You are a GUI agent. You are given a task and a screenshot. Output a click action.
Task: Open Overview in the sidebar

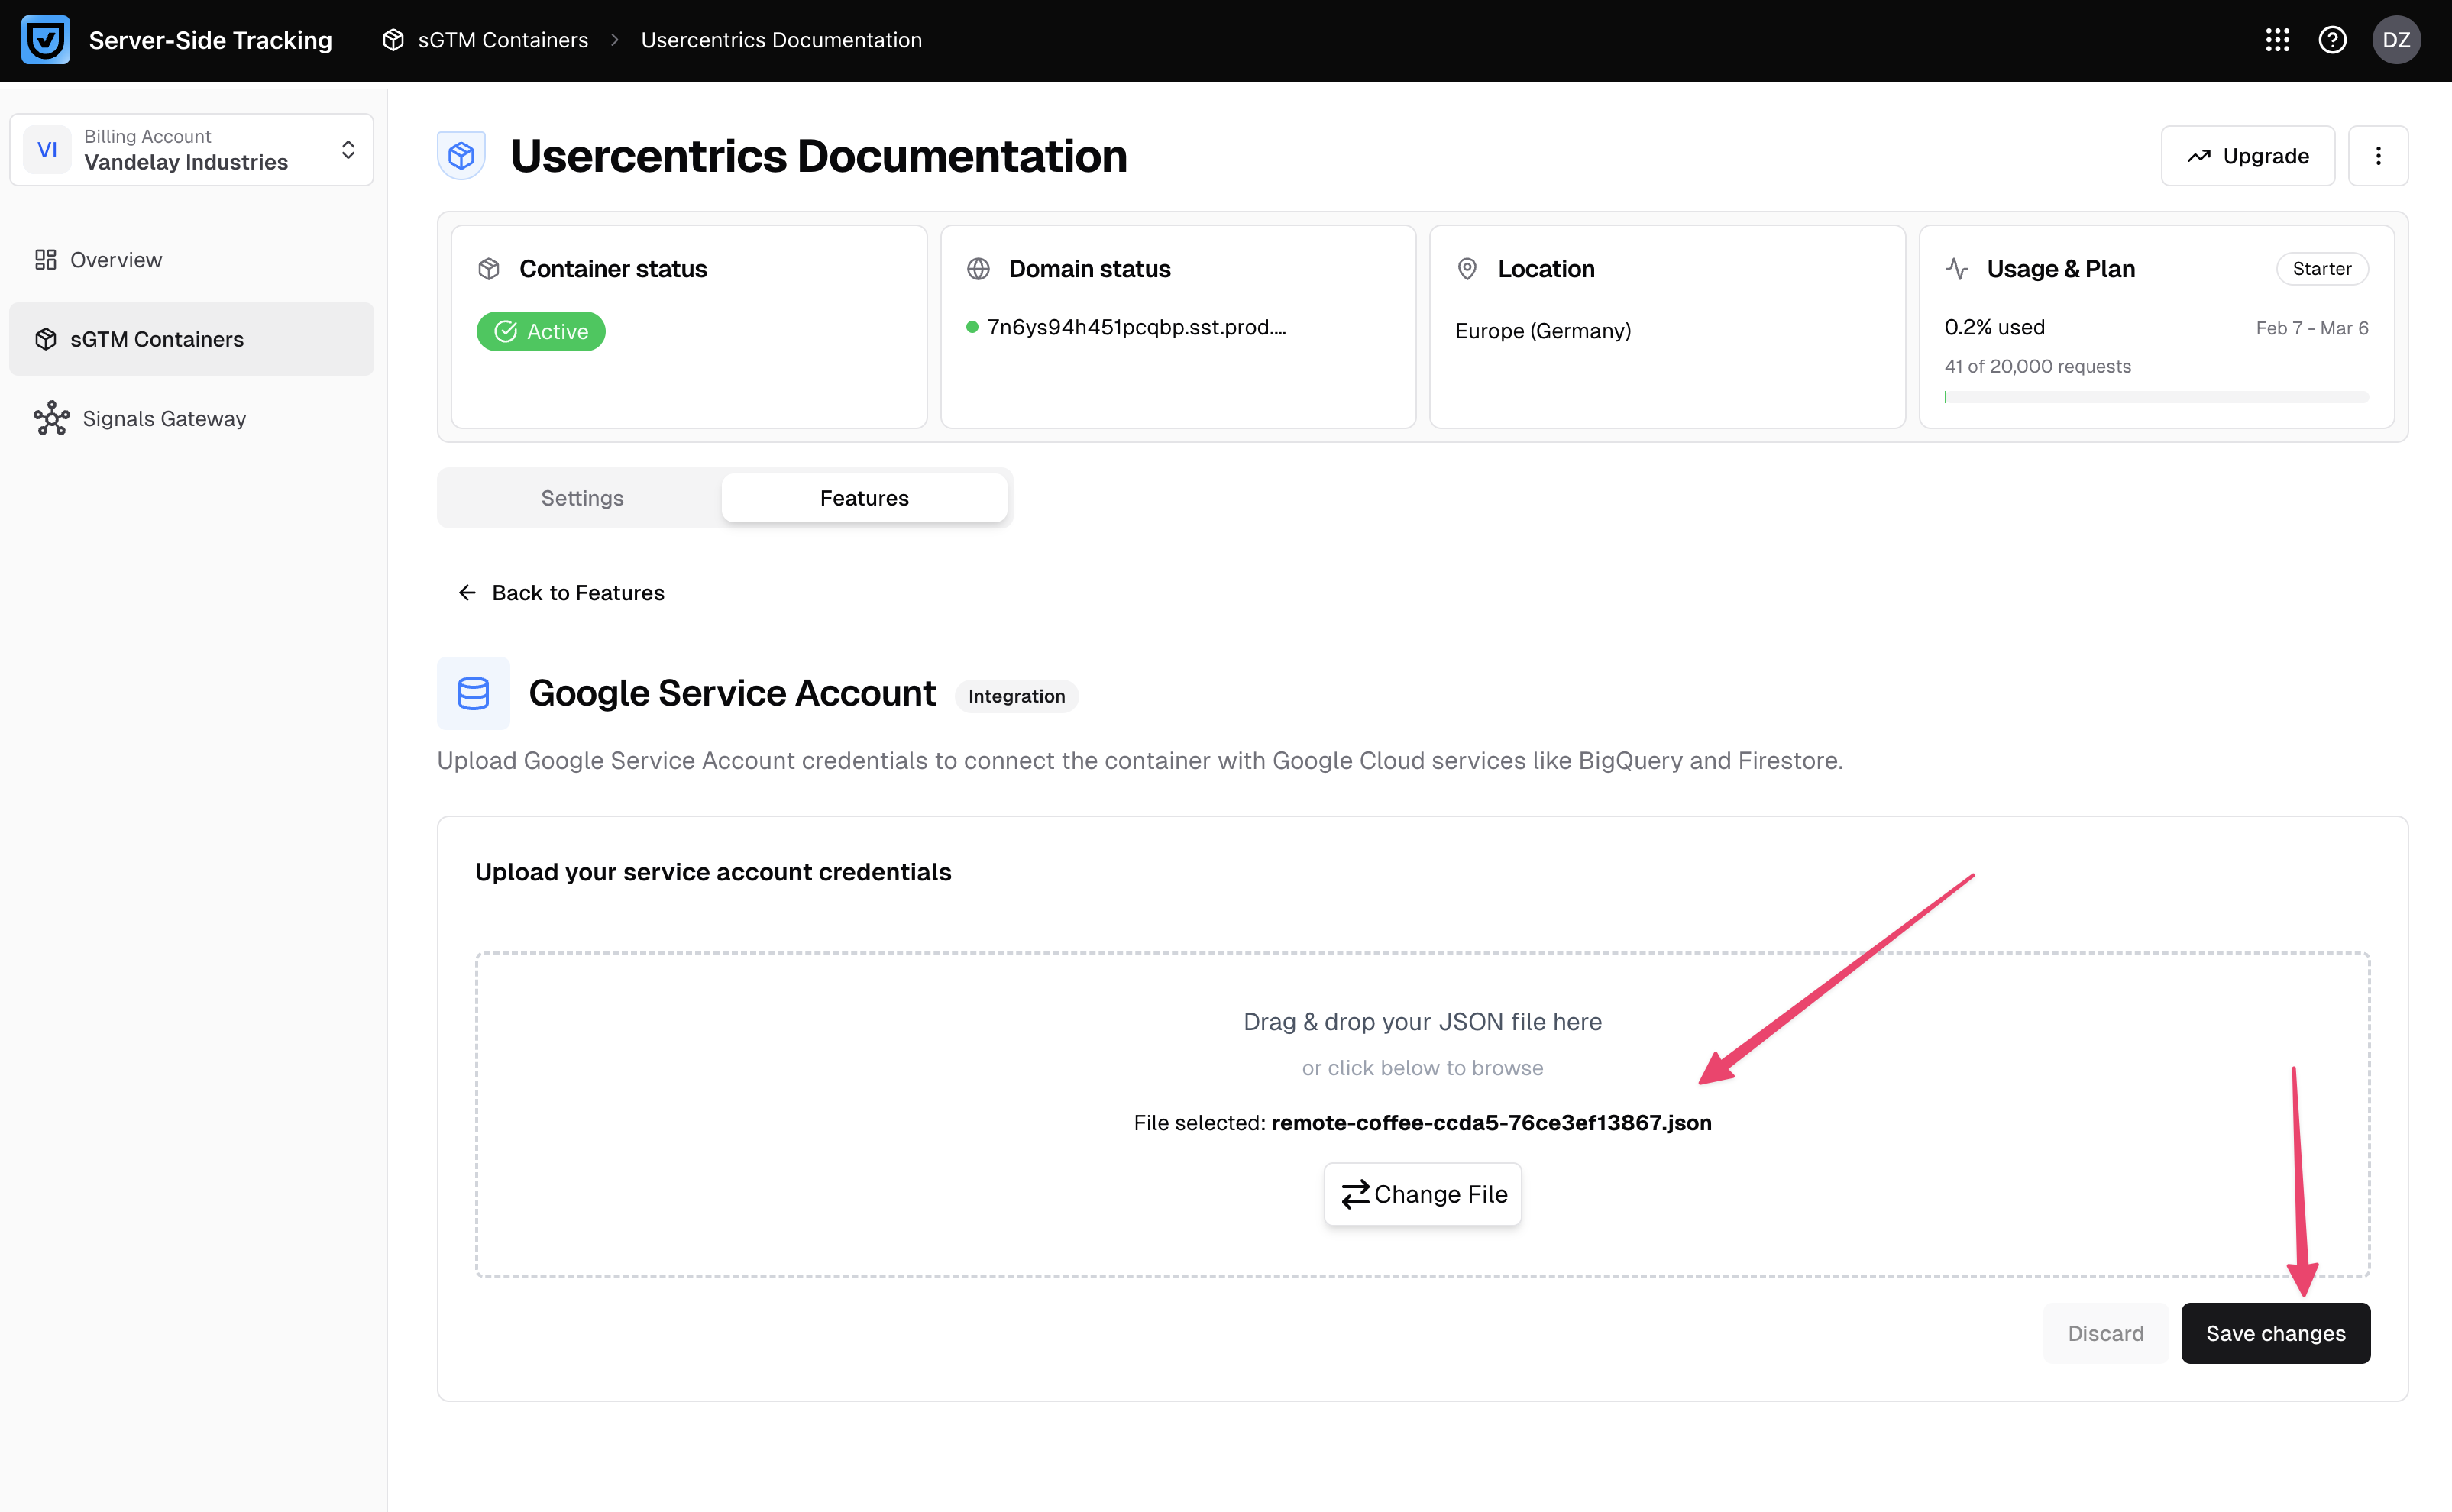tap(115, 260)
